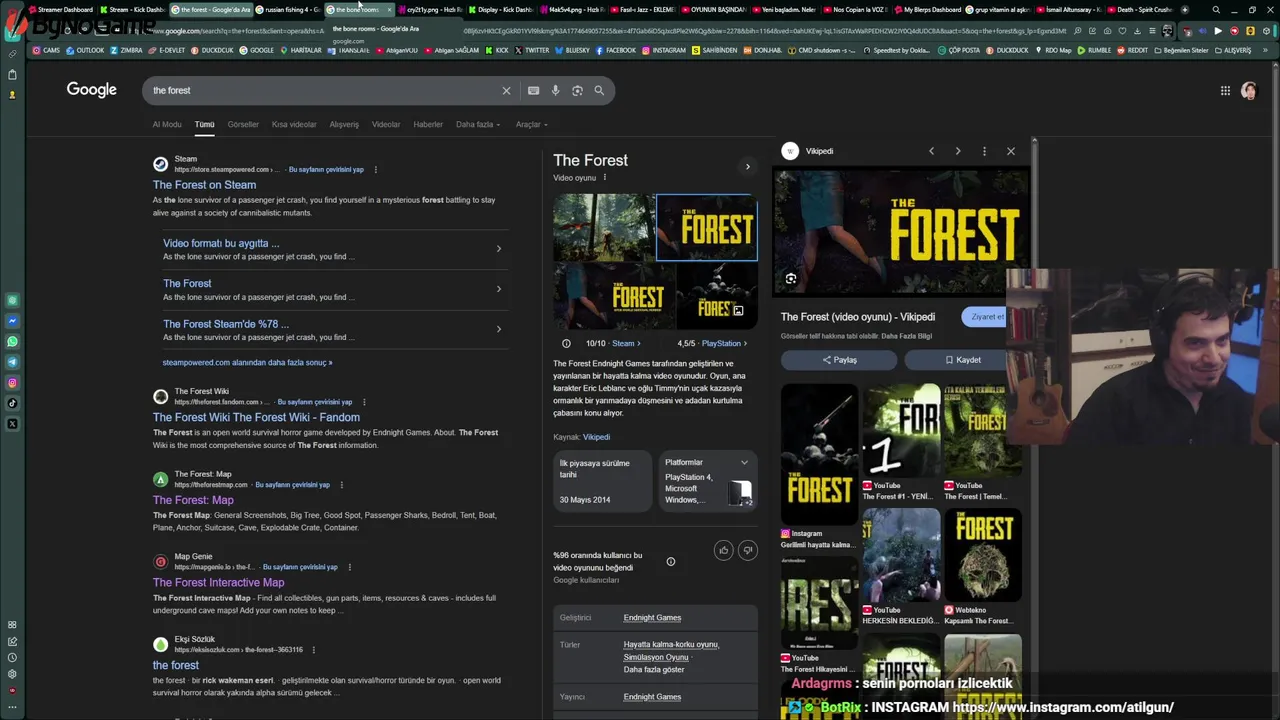Open the workspaces grid icon in the sidebar
Image resolution: width=1280 pixels, height=720 pixels.
click(x=12, y=625)
